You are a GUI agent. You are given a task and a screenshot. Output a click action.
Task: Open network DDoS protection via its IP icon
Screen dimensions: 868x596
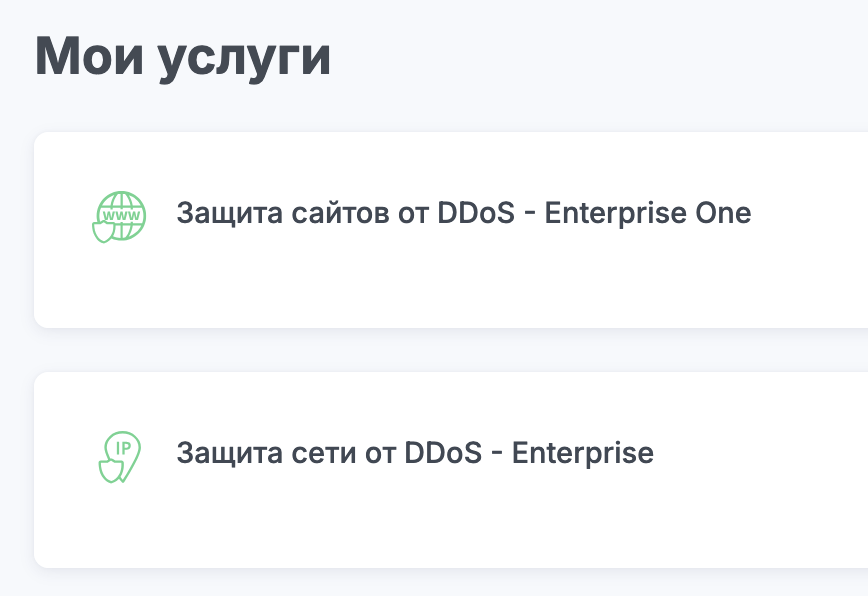coord(119,456)
